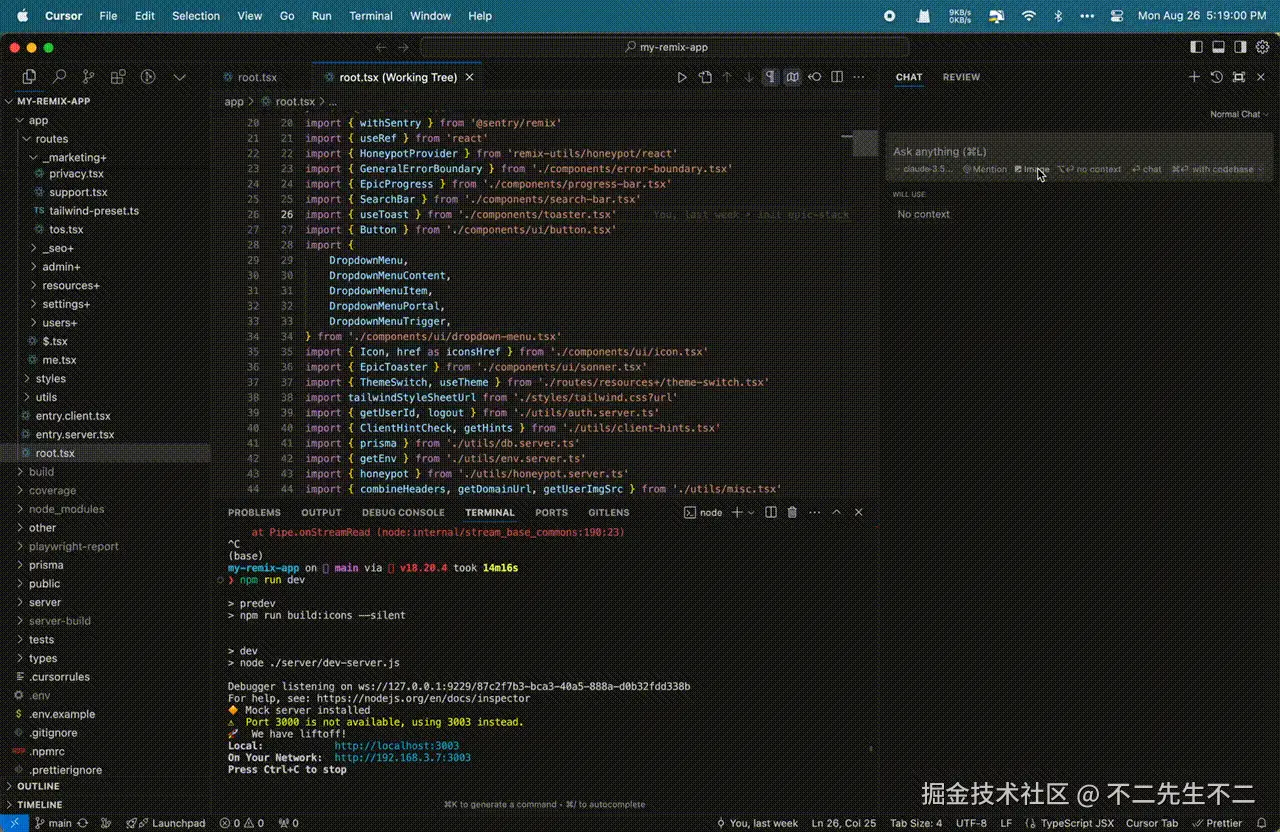Open the customize layout icon
The height and width of the screenshot is (832, 1280).
pyautogui.click(x=1262, y=47)
